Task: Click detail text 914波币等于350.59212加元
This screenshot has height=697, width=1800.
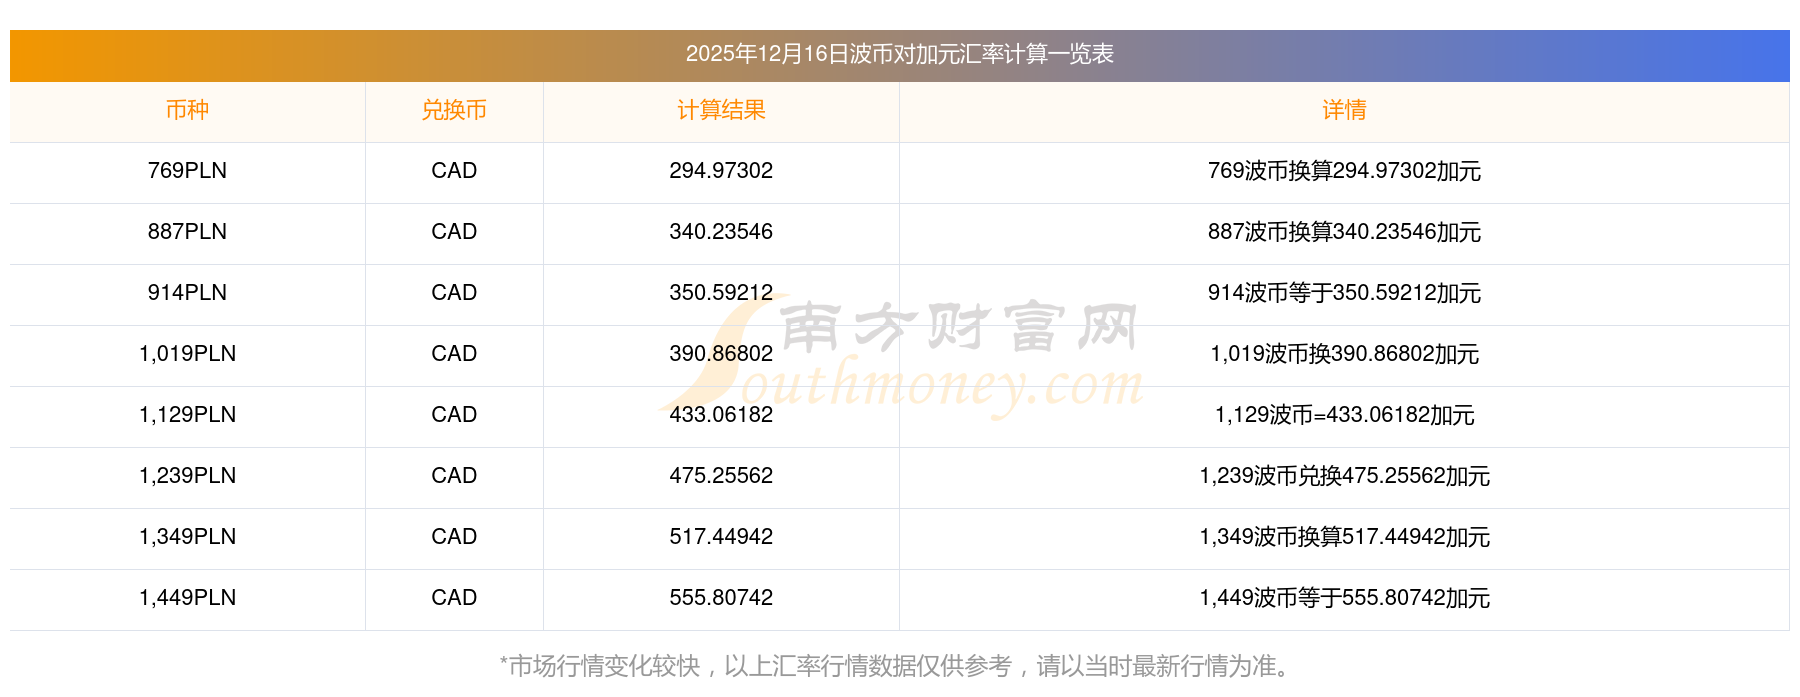Action: (1344, 293)
